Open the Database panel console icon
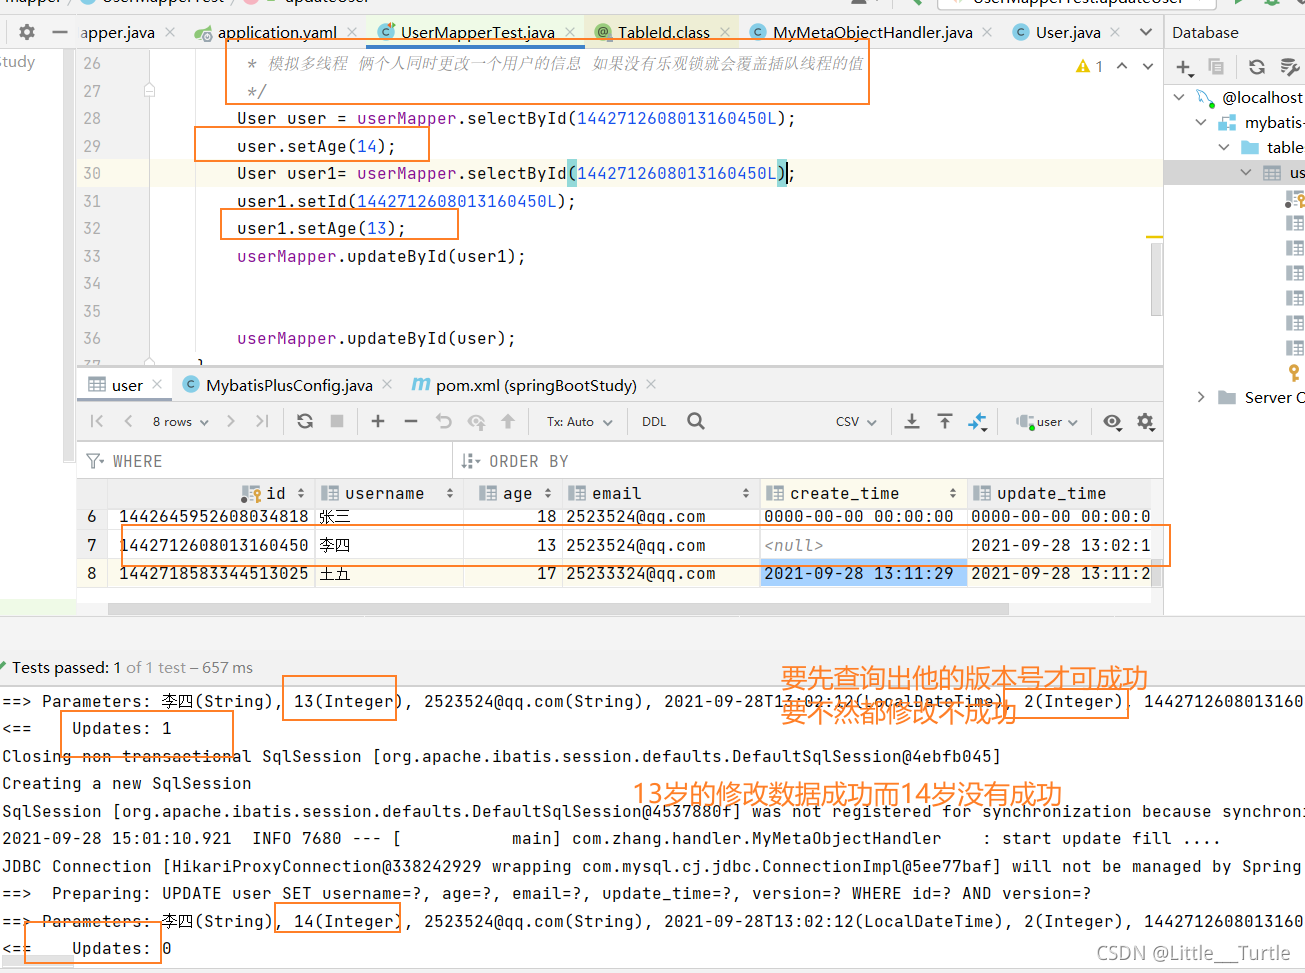 click(x=1290, y=67)
